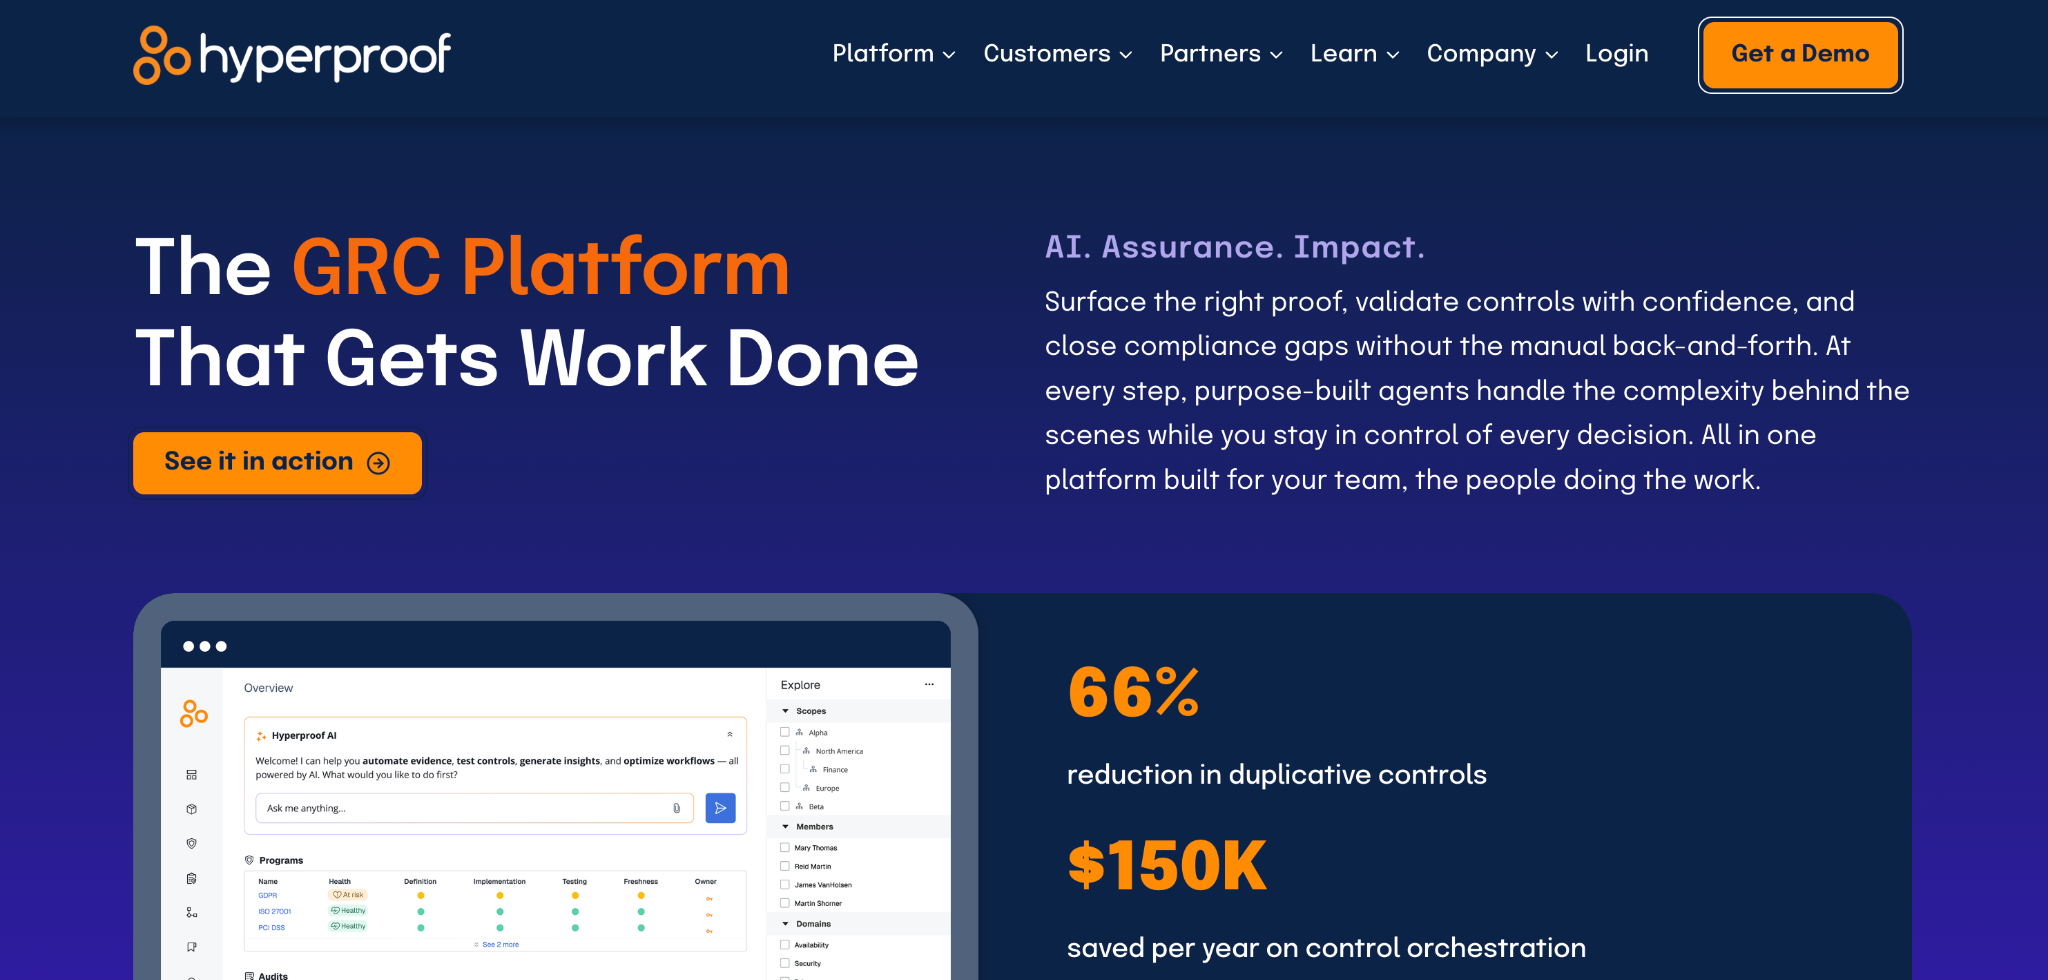The height and width of the screenshot is (980, 2048).
Task: Click the AI. Assurance. Impact. tagline
Action: (1235, 247)
